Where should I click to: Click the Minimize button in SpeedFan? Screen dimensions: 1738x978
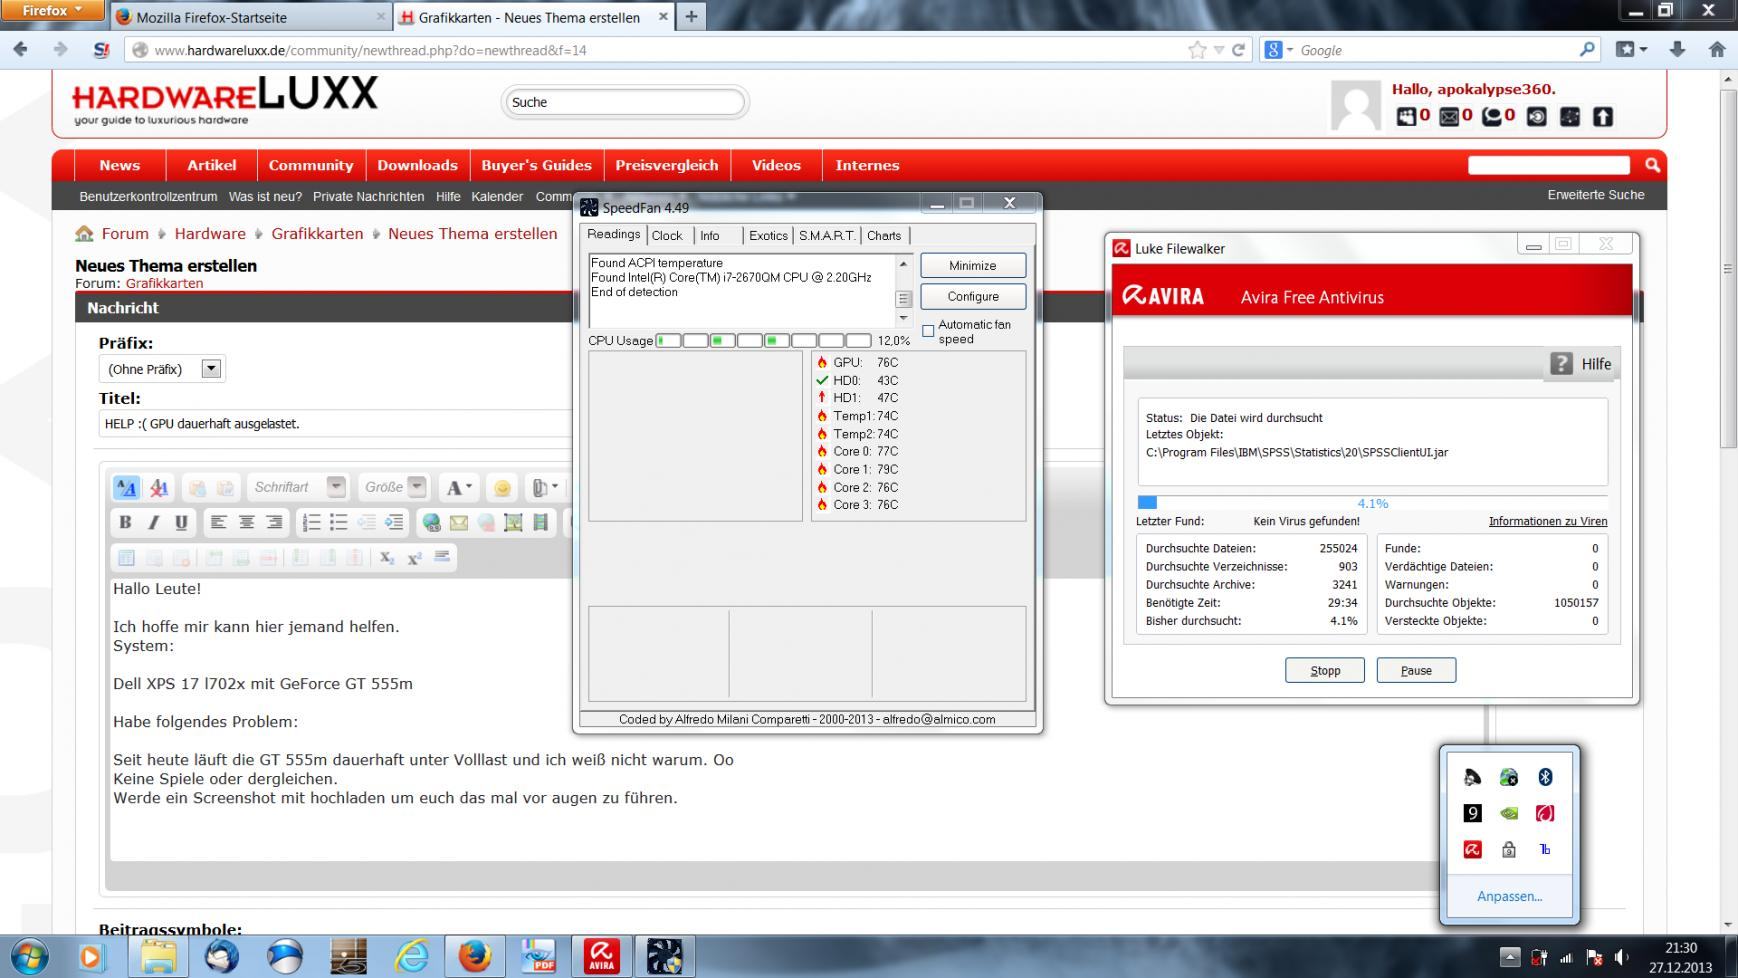(x=973, y=265)
